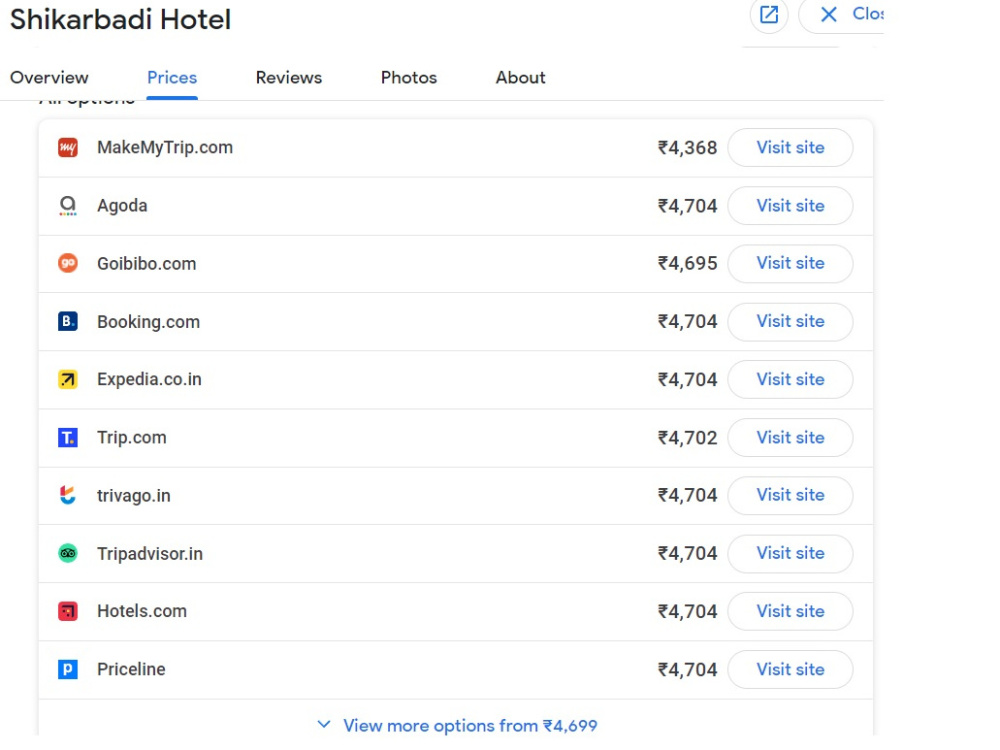The height and width of the screenshot is (750, 1000).
Task: Switch to the Overview tab
Action: [49, 78]
